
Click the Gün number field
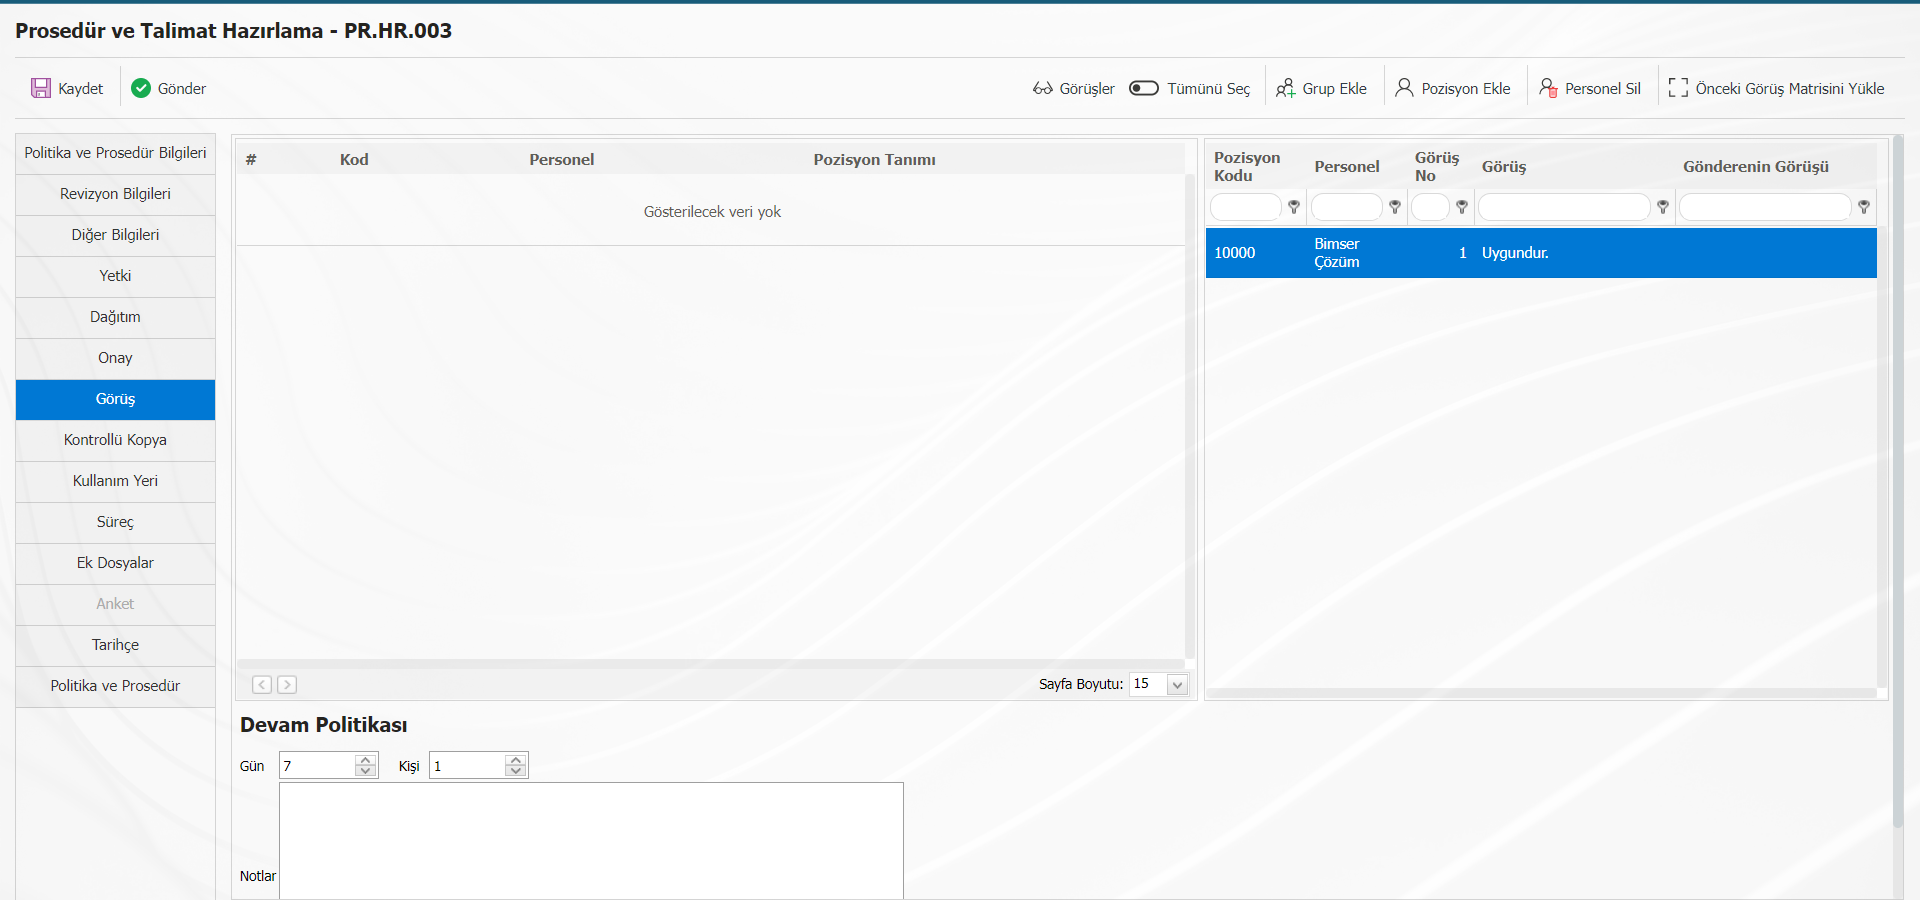tap(317, 766)
